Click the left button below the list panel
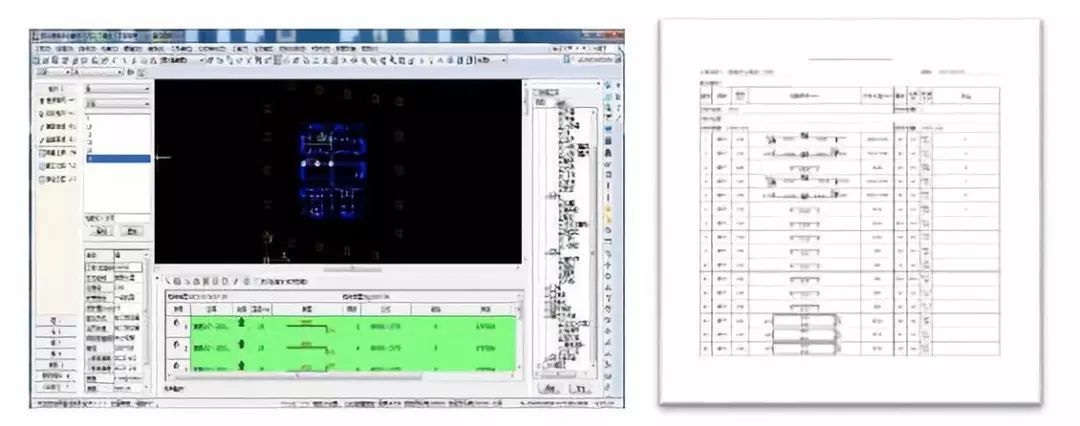Image resolution: width=1080 pixels, height=426 pixels. (101, 231)
